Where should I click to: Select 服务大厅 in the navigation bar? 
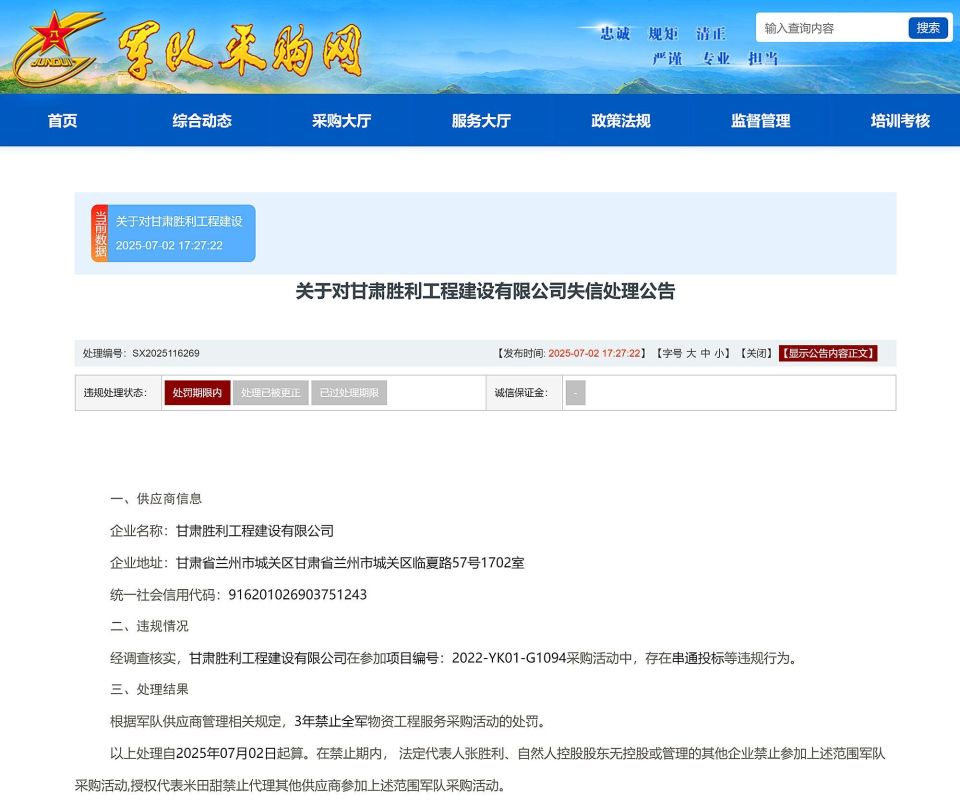click(481, 121)
